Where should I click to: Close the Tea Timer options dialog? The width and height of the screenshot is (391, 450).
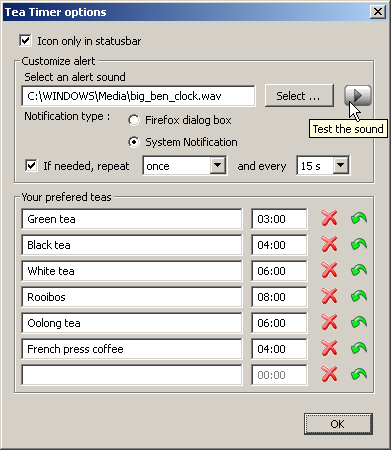[x=378, y=12]
